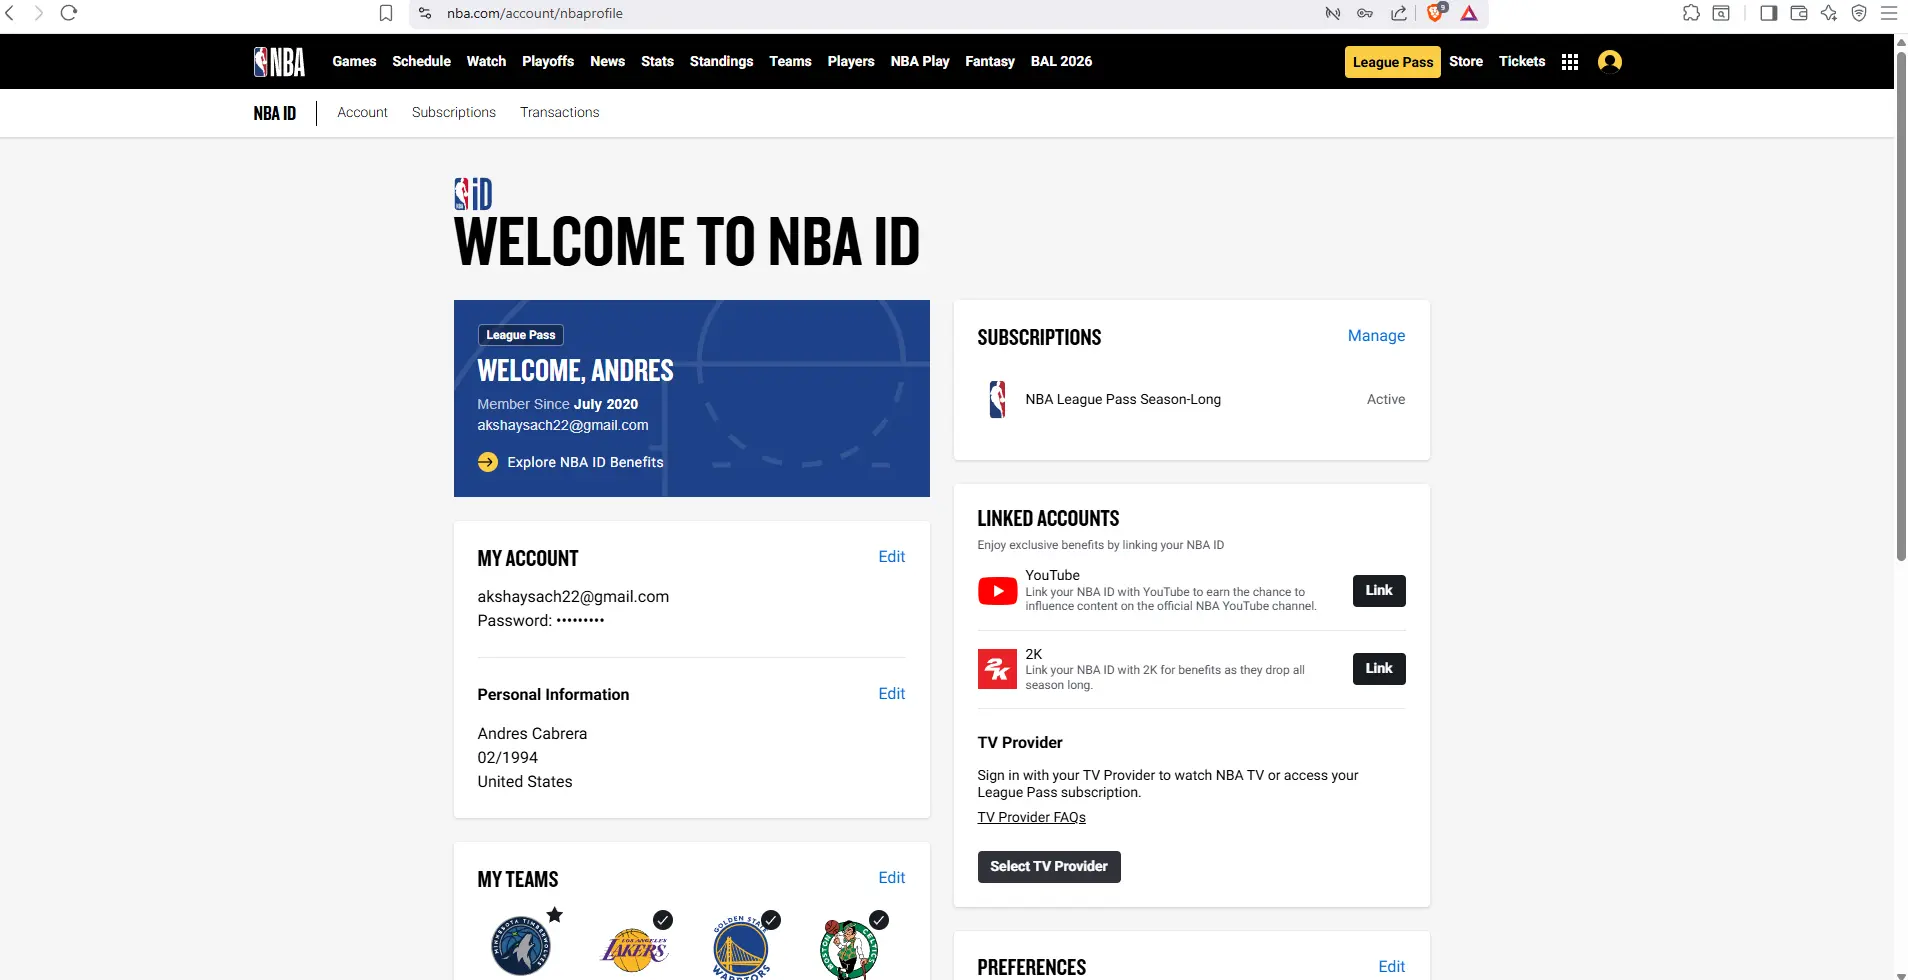
Task: Open the browser tab search icon
Action: click(x=1721, y=13)
